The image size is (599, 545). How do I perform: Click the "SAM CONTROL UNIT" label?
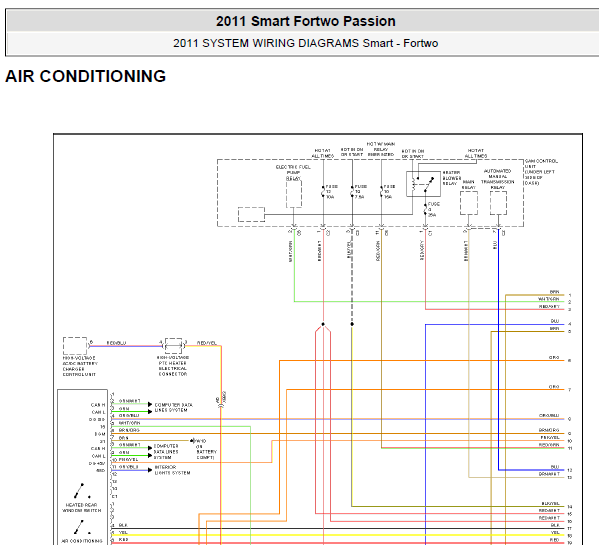point(541,172)
